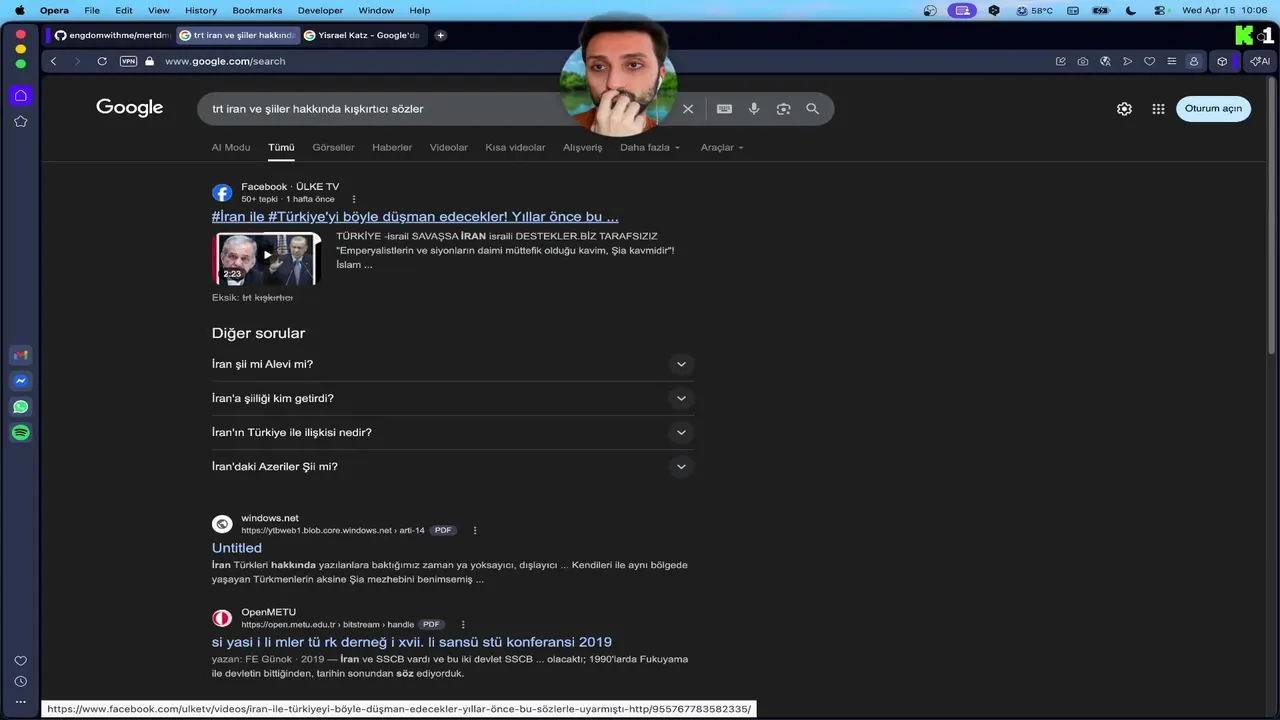Open Gmail from the Opera sidebar
Screen dimensions: 1280x720
pos(20,355)
